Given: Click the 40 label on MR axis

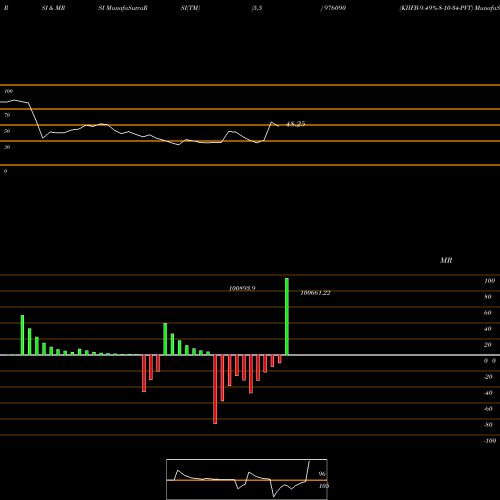Looking at the screenshot, I should click(x=487, y=329).
